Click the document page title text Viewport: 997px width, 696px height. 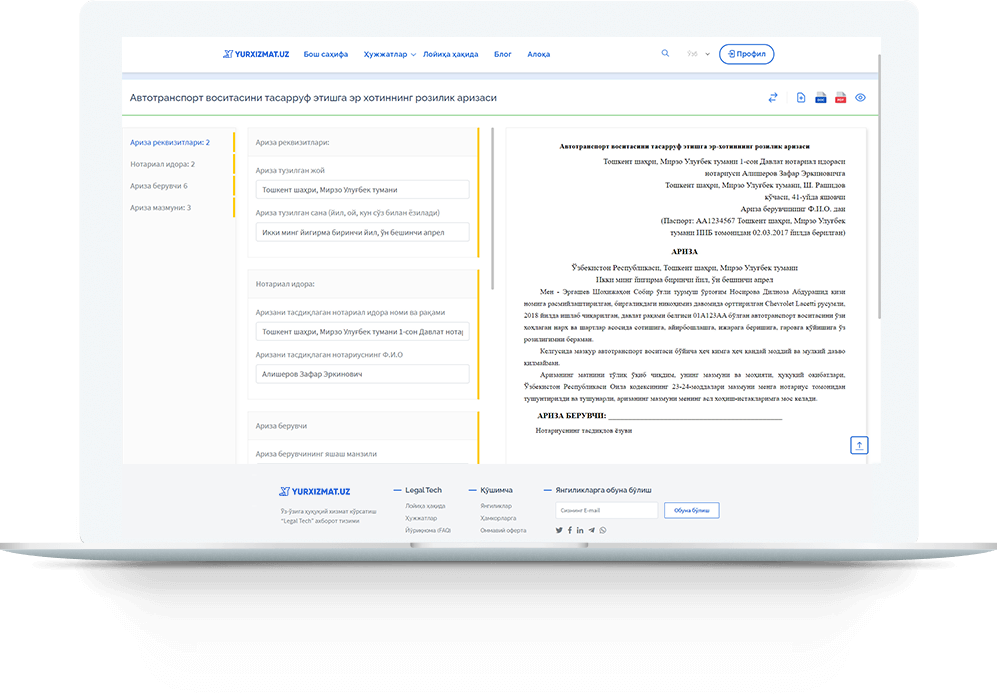pos(313,98)
